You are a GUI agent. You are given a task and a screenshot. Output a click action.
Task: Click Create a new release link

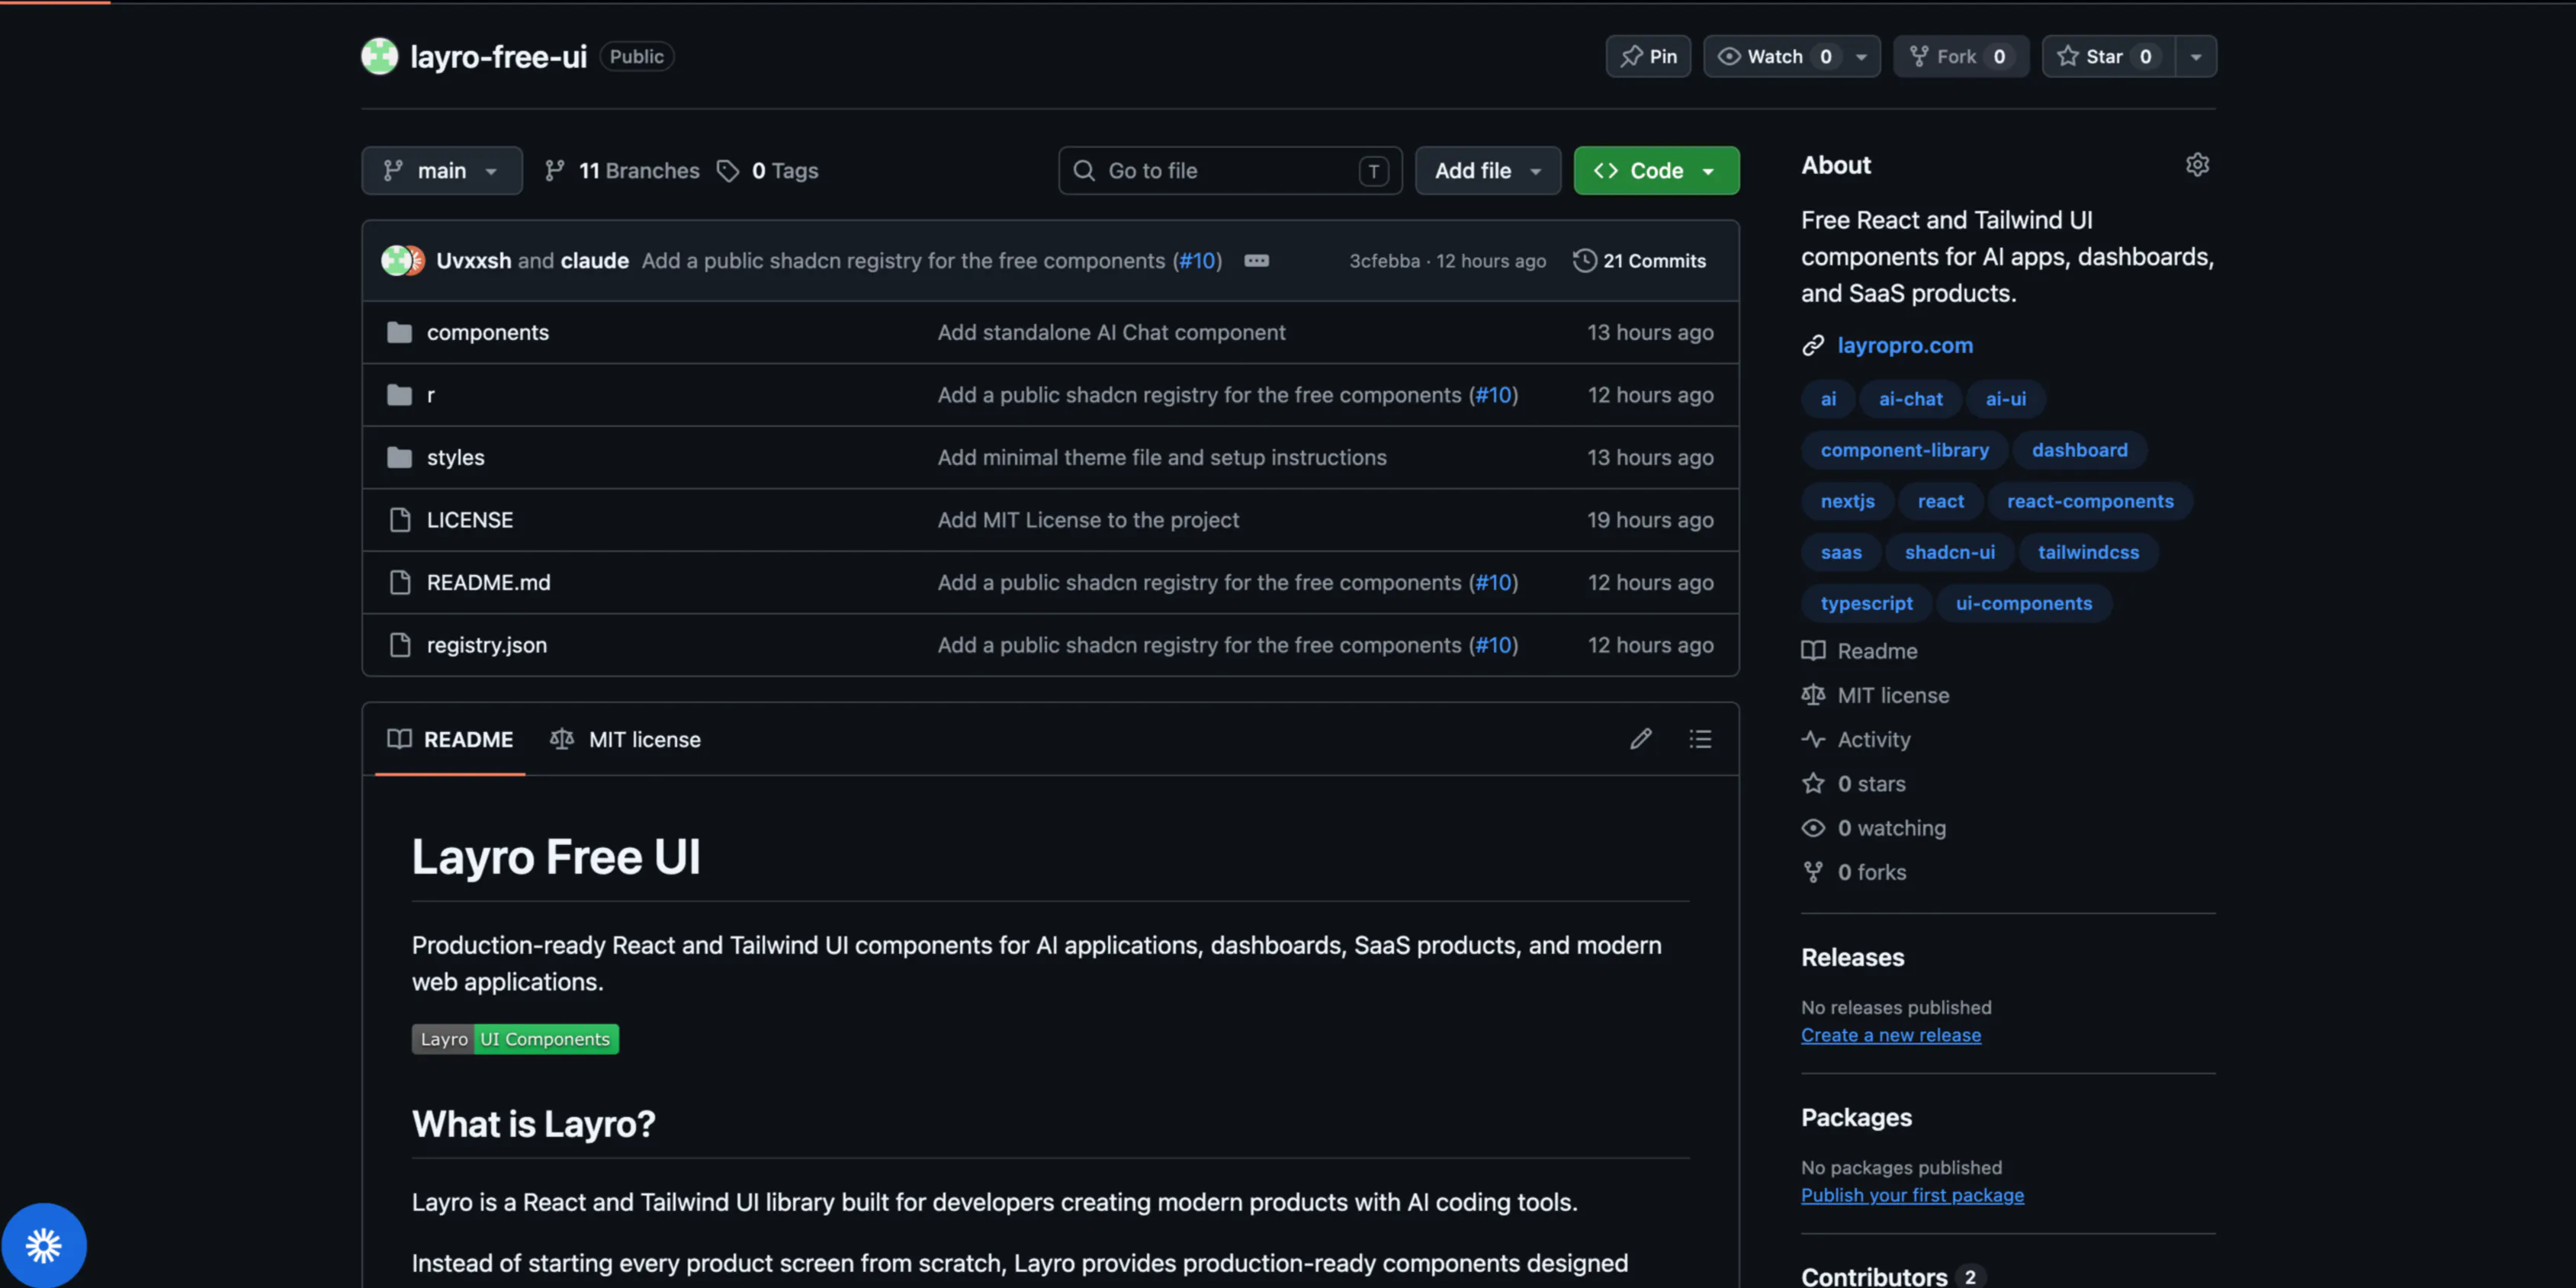tap(1890, 1035)
